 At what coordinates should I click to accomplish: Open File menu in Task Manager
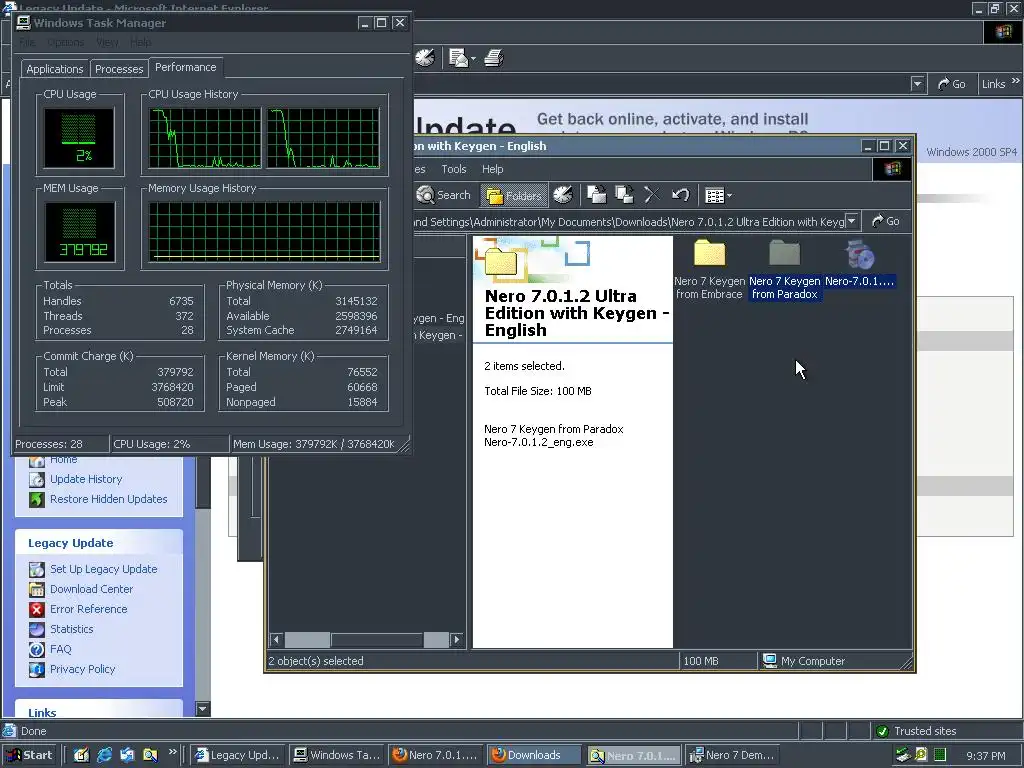point(27,42)
